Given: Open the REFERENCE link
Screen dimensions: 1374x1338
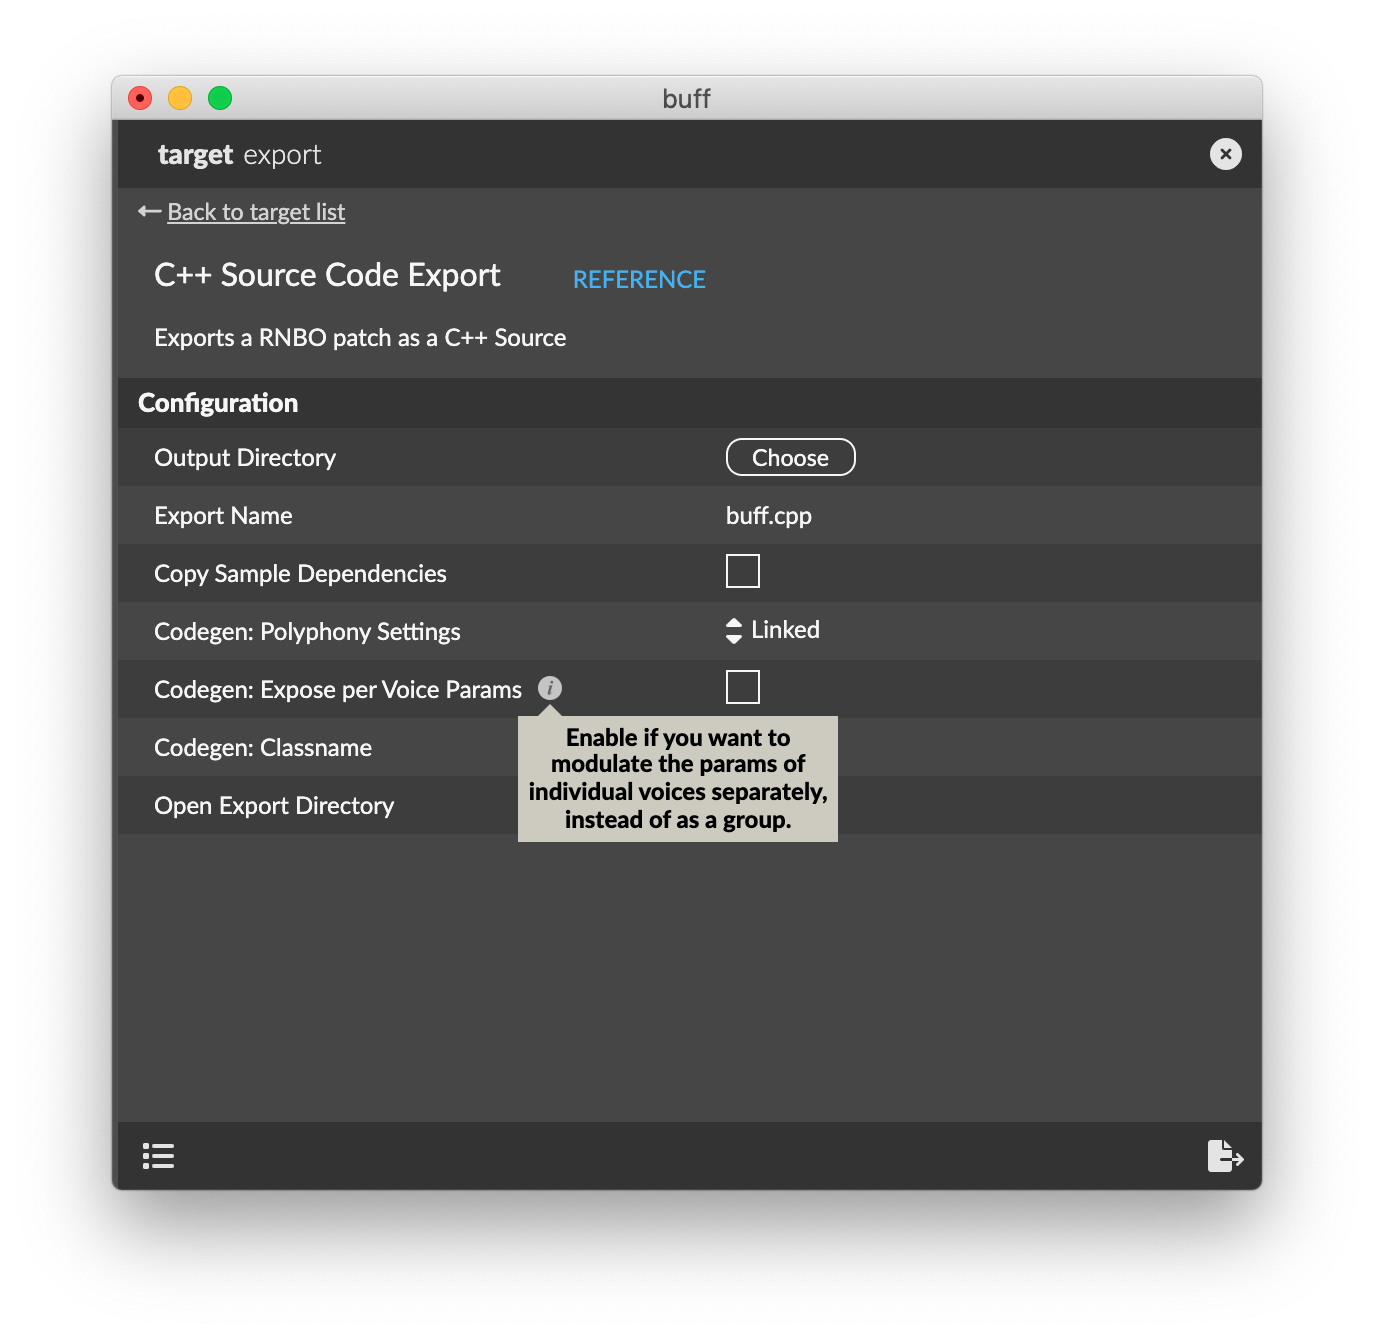Looking at the screenshot, I should pyautogui.click(x=639, y=280).
